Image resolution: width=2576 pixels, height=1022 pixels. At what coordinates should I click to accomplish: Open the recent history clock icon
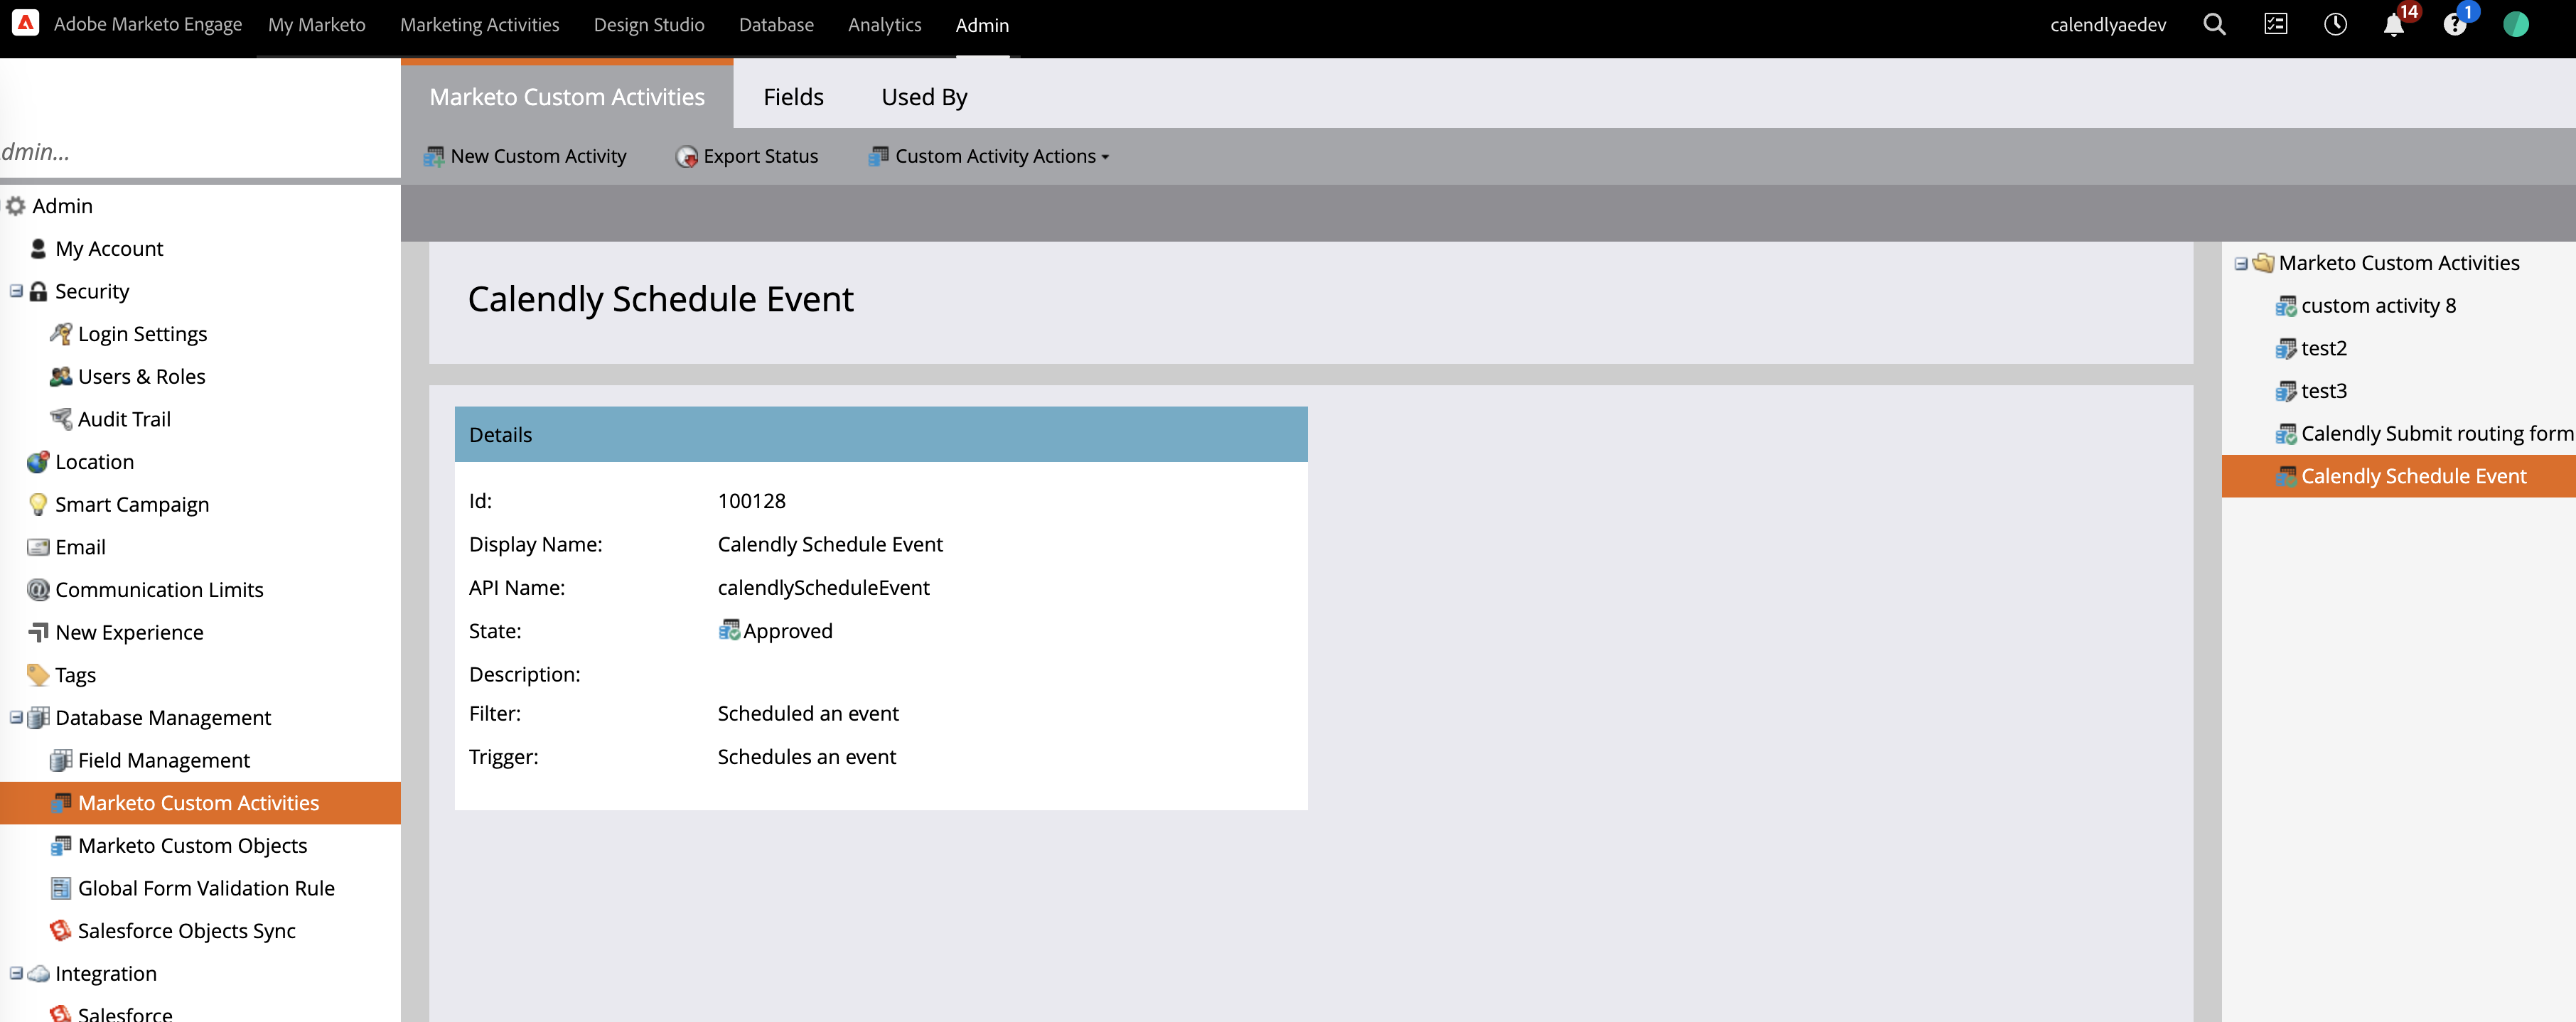click(x=2335, y=25)
